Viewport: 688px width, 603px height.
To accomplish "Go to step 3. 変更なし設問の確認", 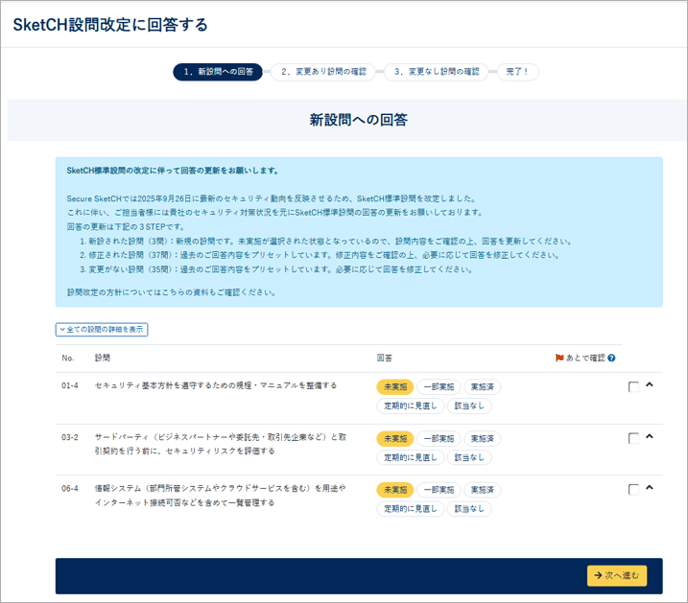I will point(437,72).
